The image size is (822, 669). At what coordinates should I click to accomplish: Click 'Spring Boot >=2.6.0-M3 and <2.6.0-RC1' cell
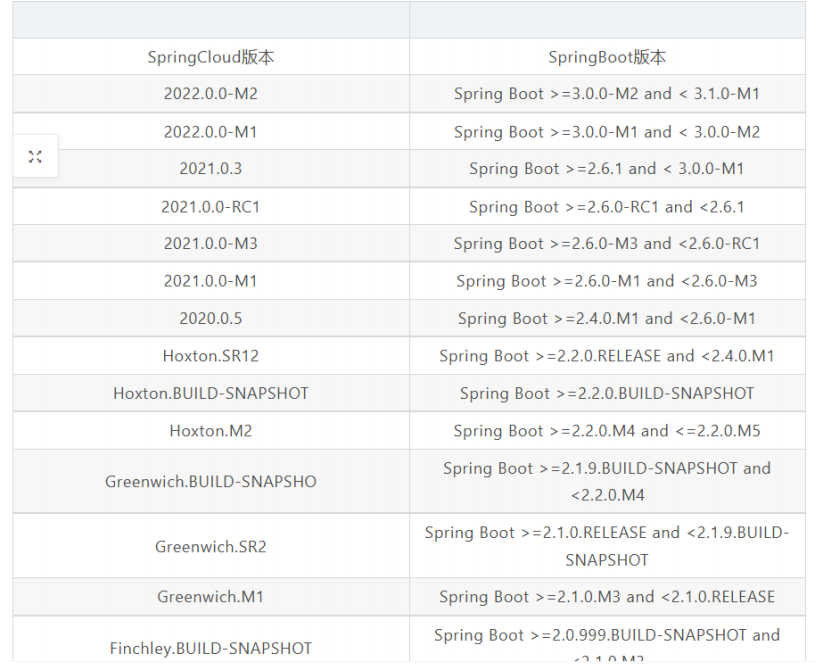(607, 244)
